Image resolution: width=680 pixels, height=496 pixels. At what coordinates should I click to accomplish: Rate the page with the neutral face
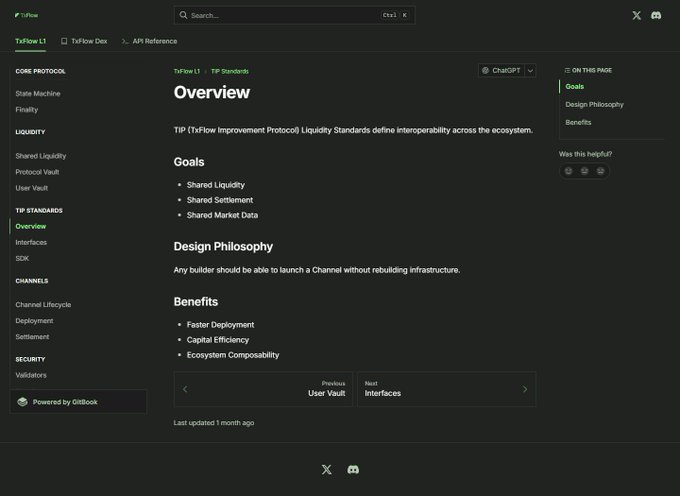(585, 171)
